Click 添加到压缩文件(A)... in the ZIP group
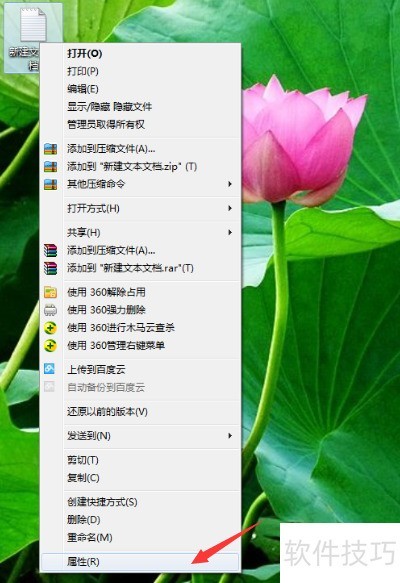Screen dimensions: 400x583 pyautogui.click(x=140, y=149)
